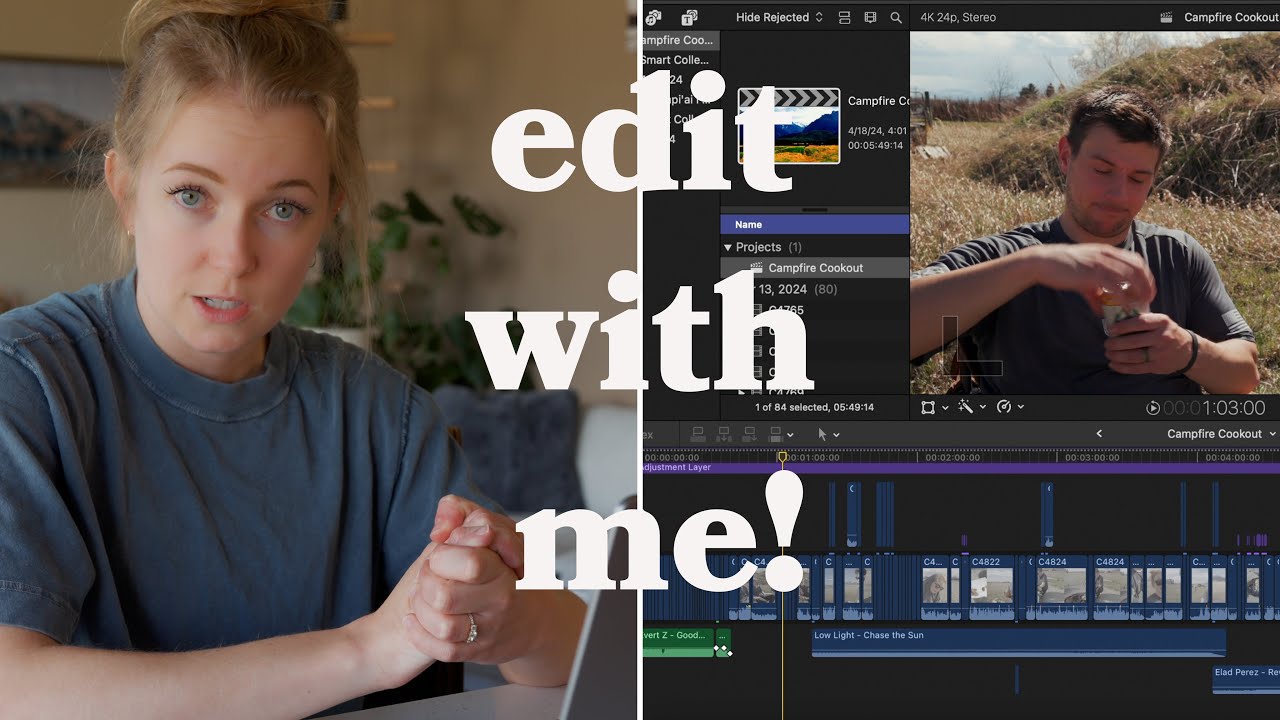1280x720 pixels.
Task: Click the Name column header
Action: point(815,225)
